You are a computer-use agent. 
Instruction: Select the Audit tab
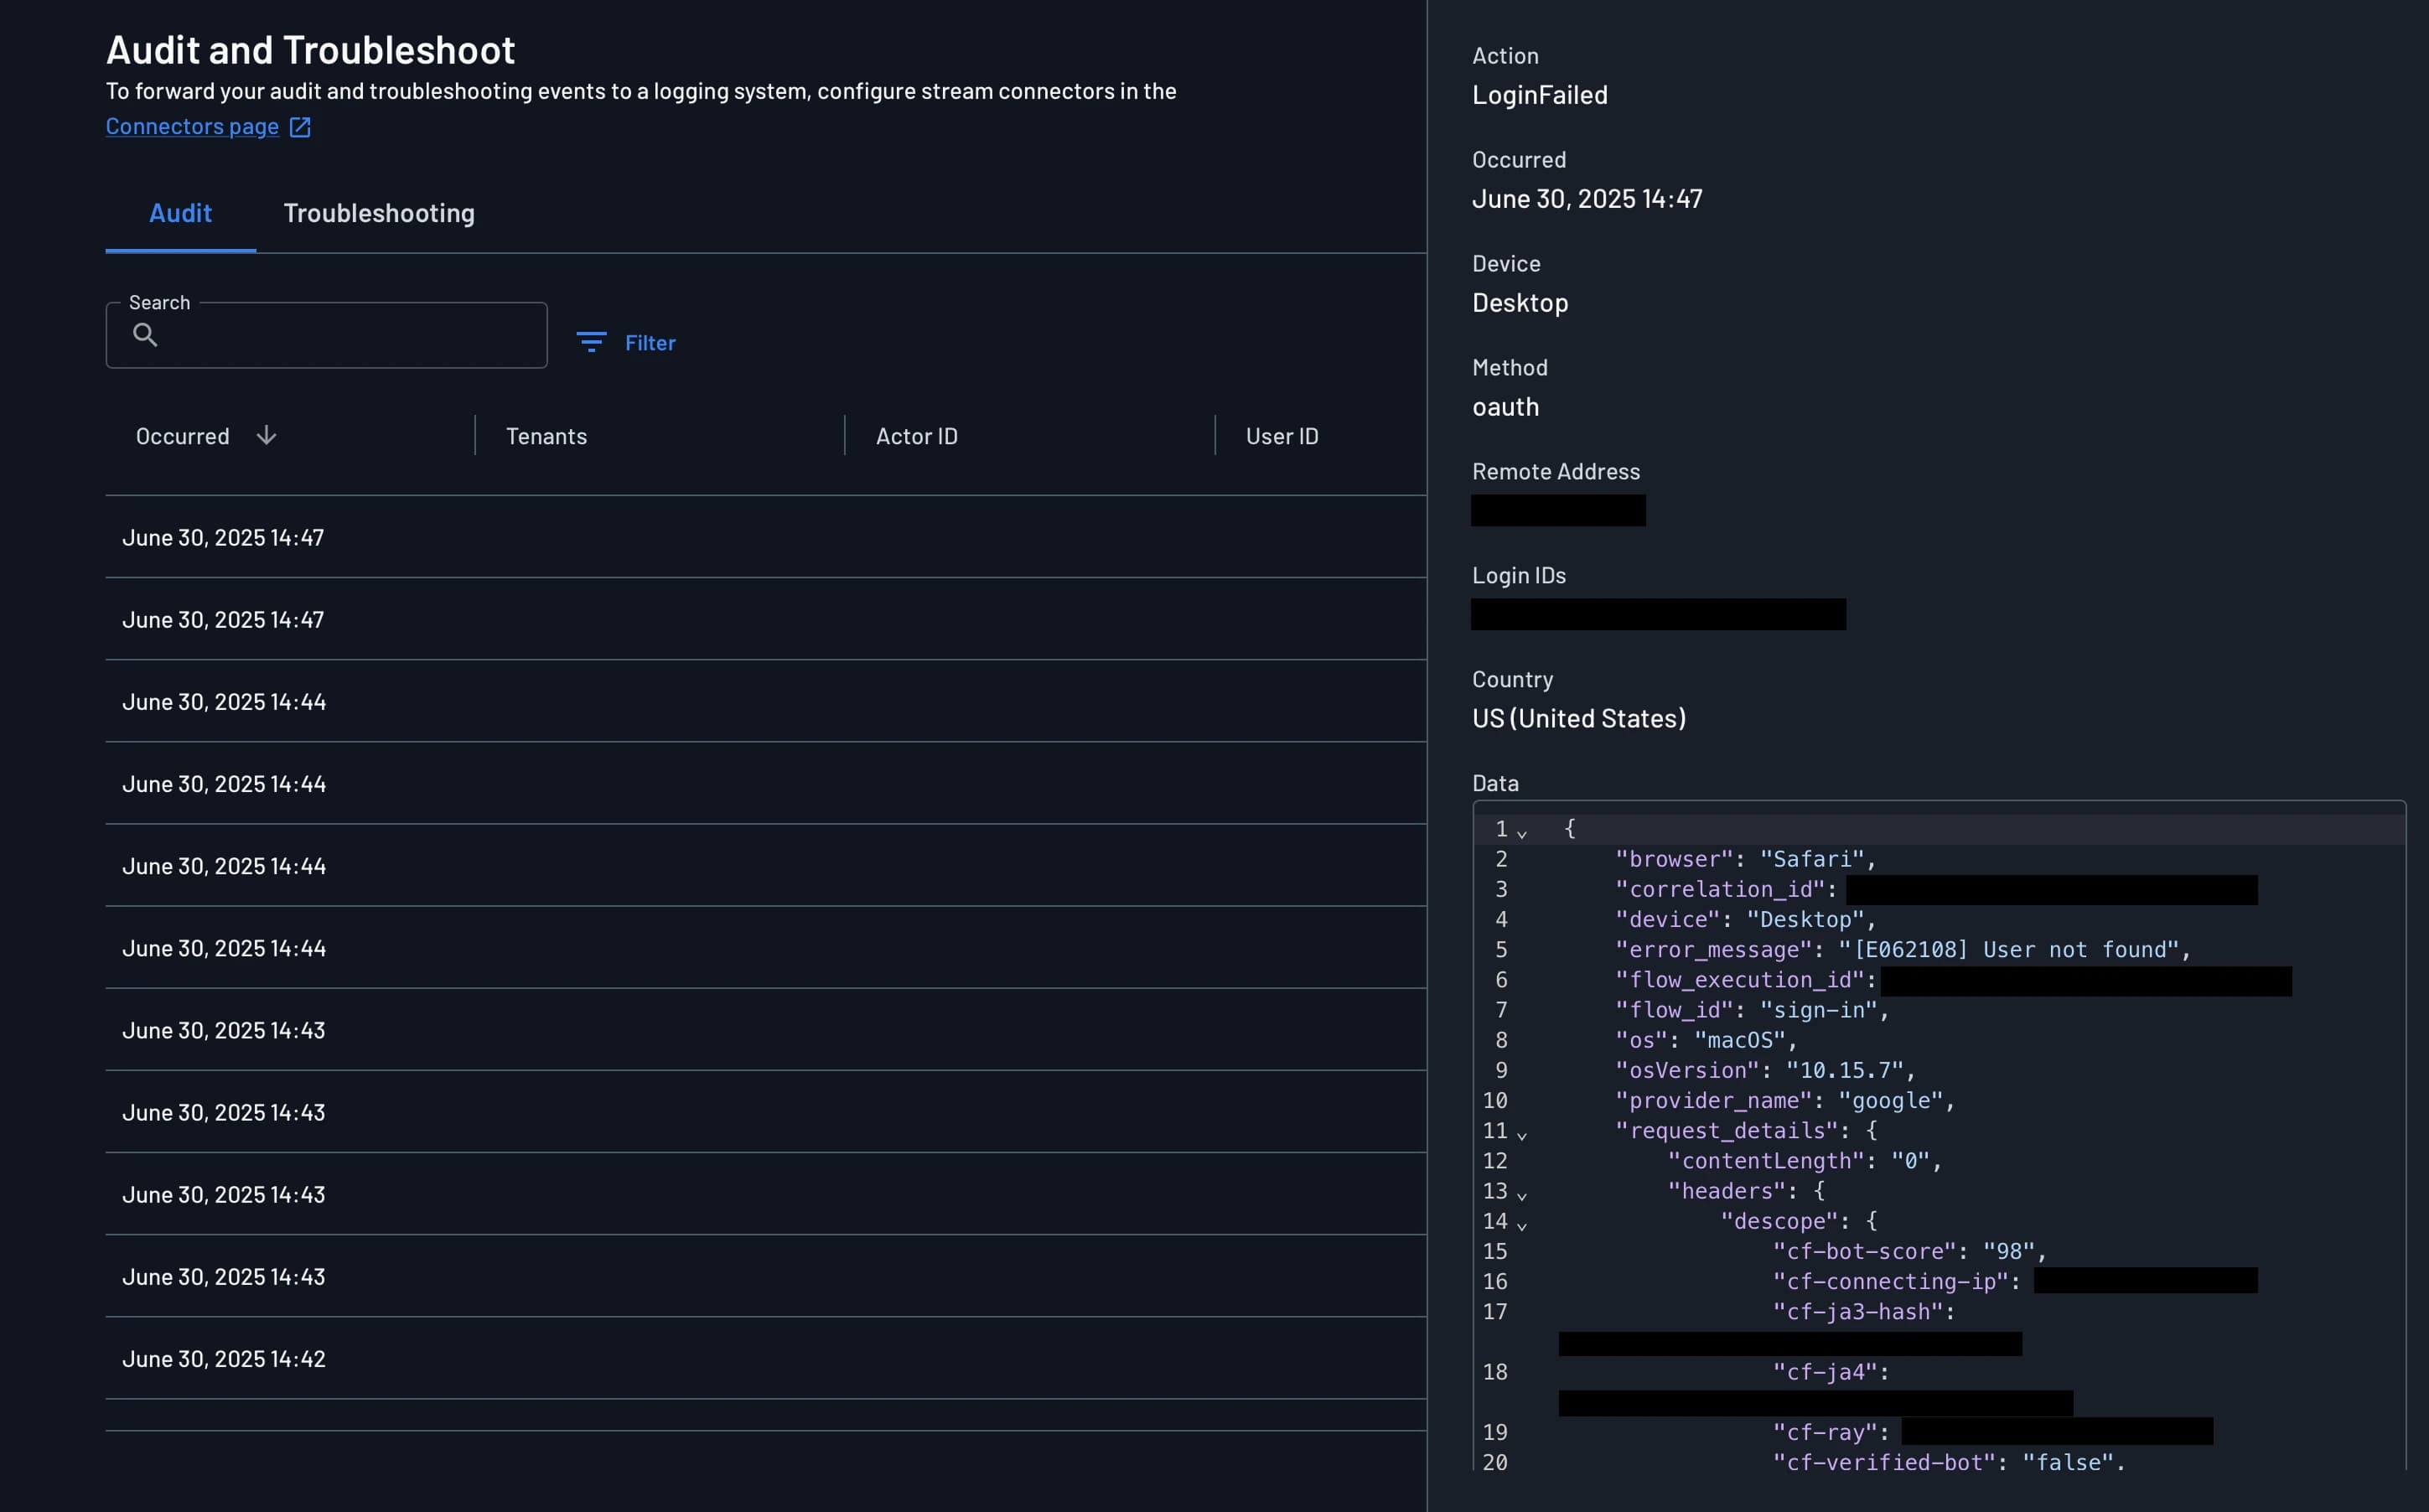[180, 213]
